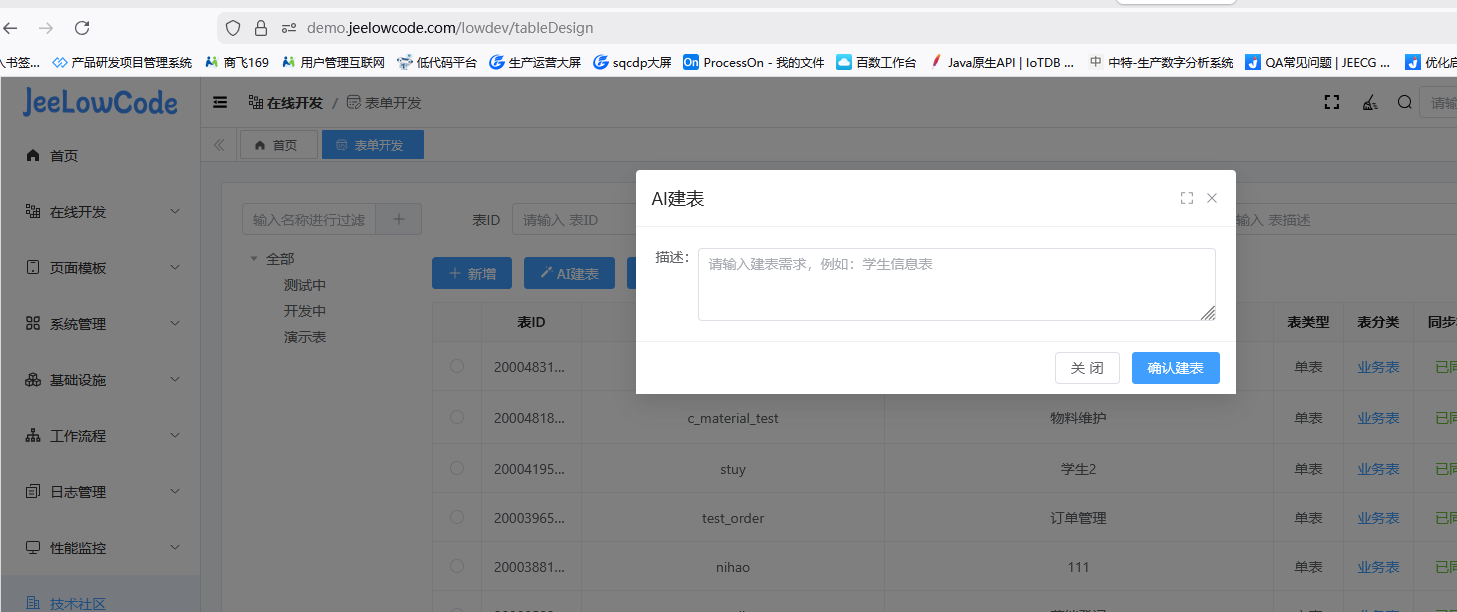Screen dimensions: 1457x612
Task: Select radio button for stuy row
Action: tap(457, 468)
